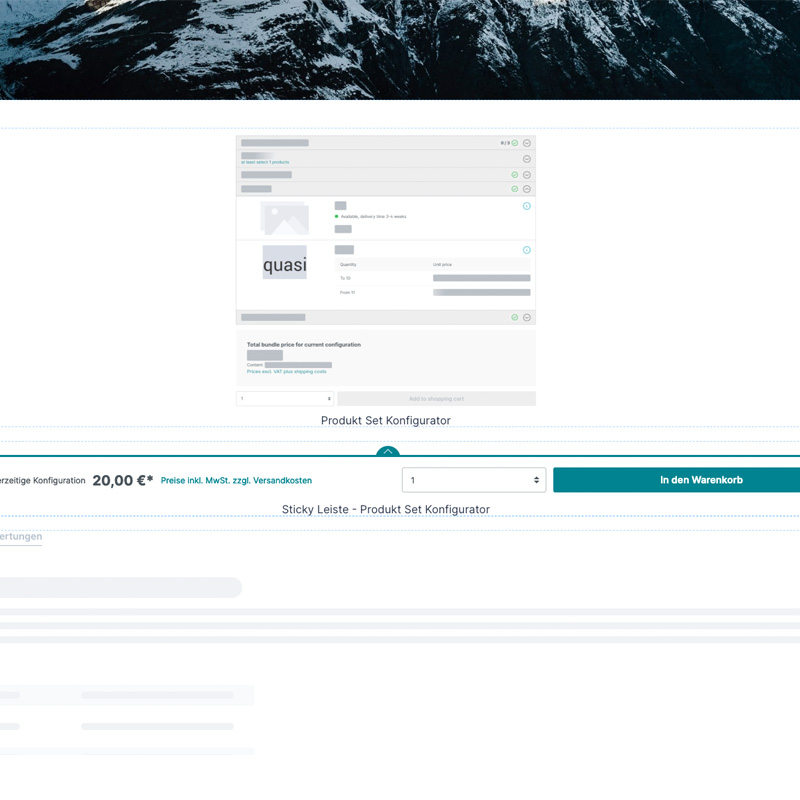Click the In den Warenkorb button
The image size is (800, 800).
(x=676, y=480)
